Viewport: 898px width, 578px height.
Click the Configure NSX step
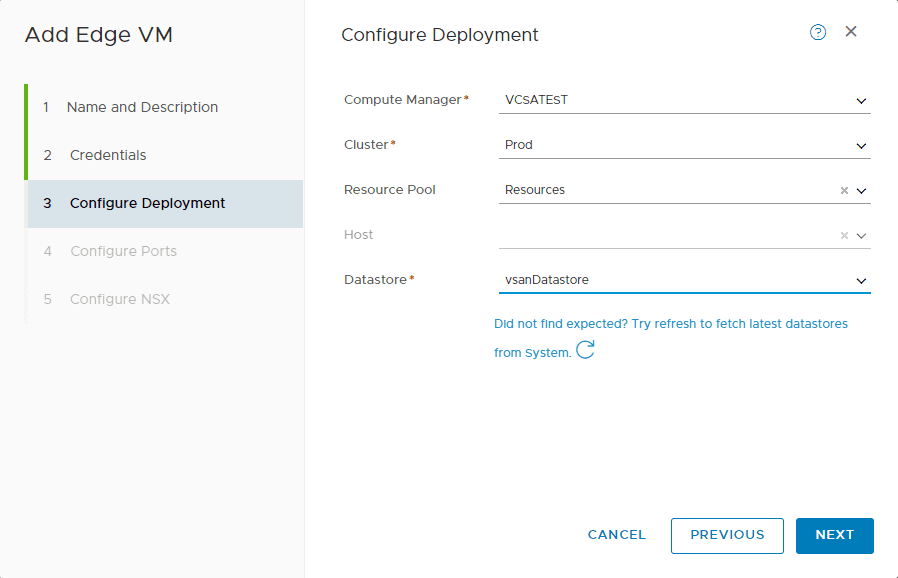115,299
